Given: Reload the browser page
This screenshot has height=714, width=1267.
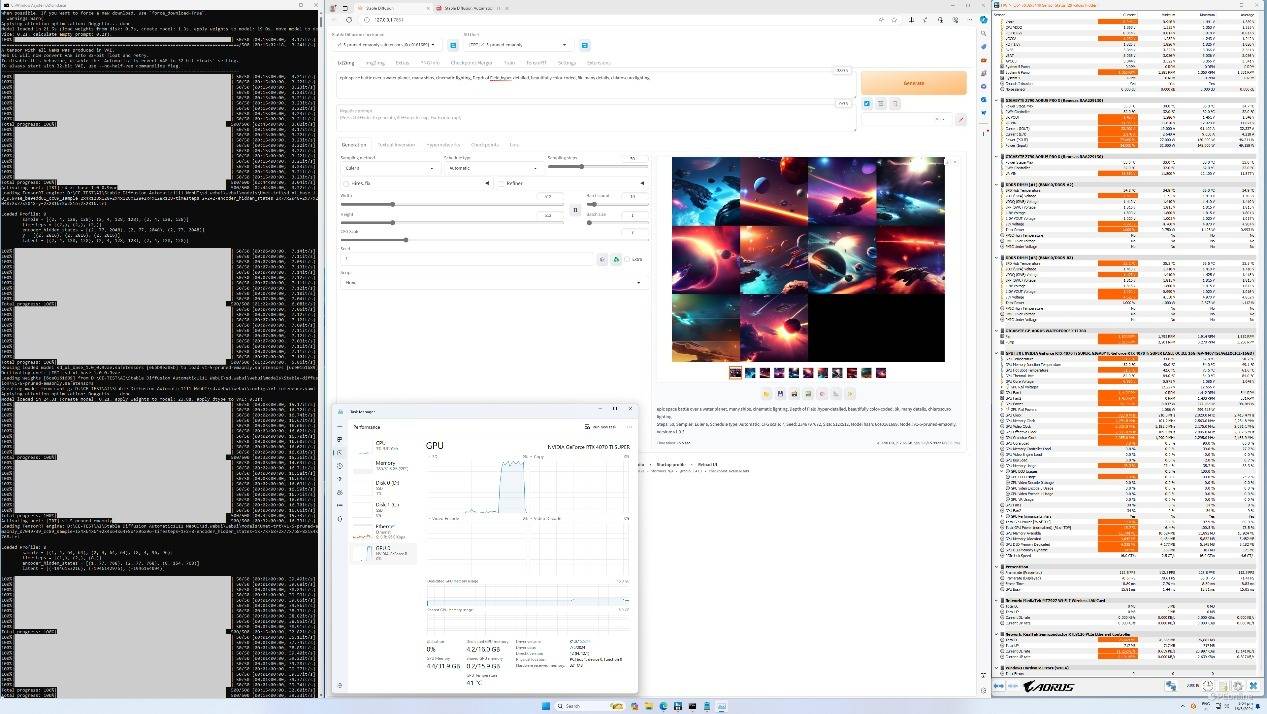Looking at the screenshot, I should [350, 20].
